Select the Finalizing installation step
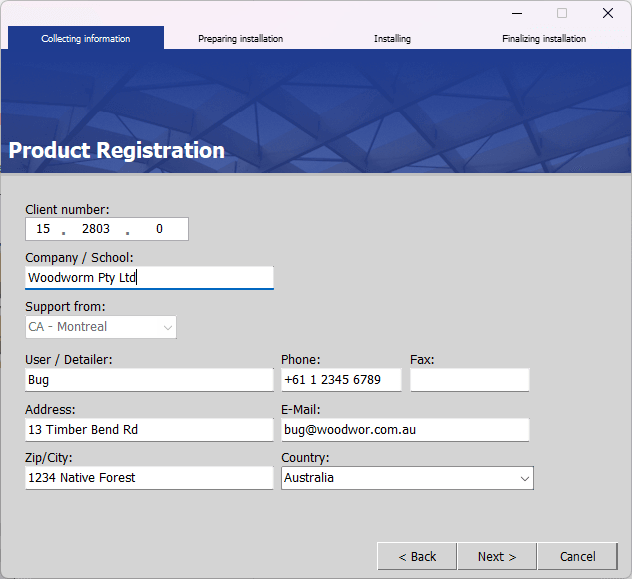The image size is (632, 579). tap(544, 39)
